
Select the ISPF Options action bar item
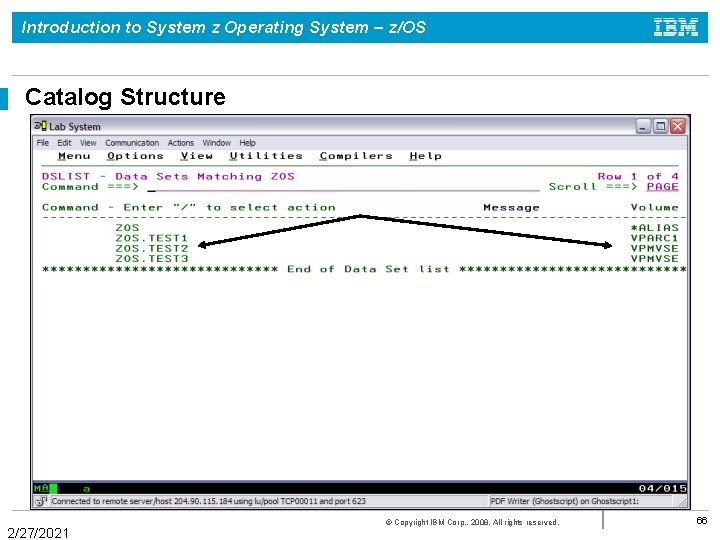coord(135,156)
